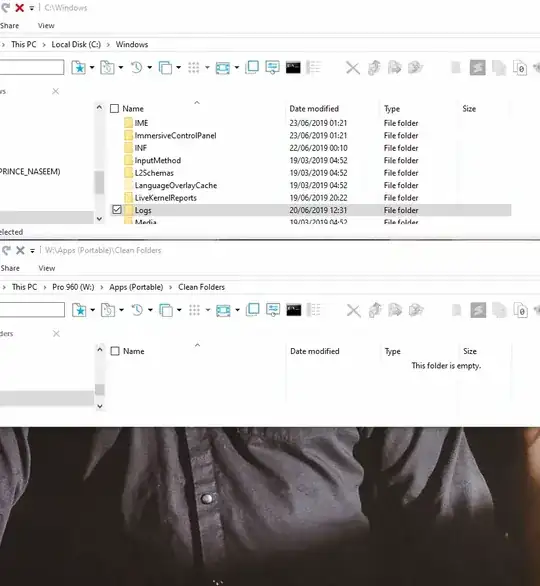Viewport: 540px width, 586px height.
Task: Click the X delete icon in Clean Folders toolbar
Action: [x=353, y=311]
